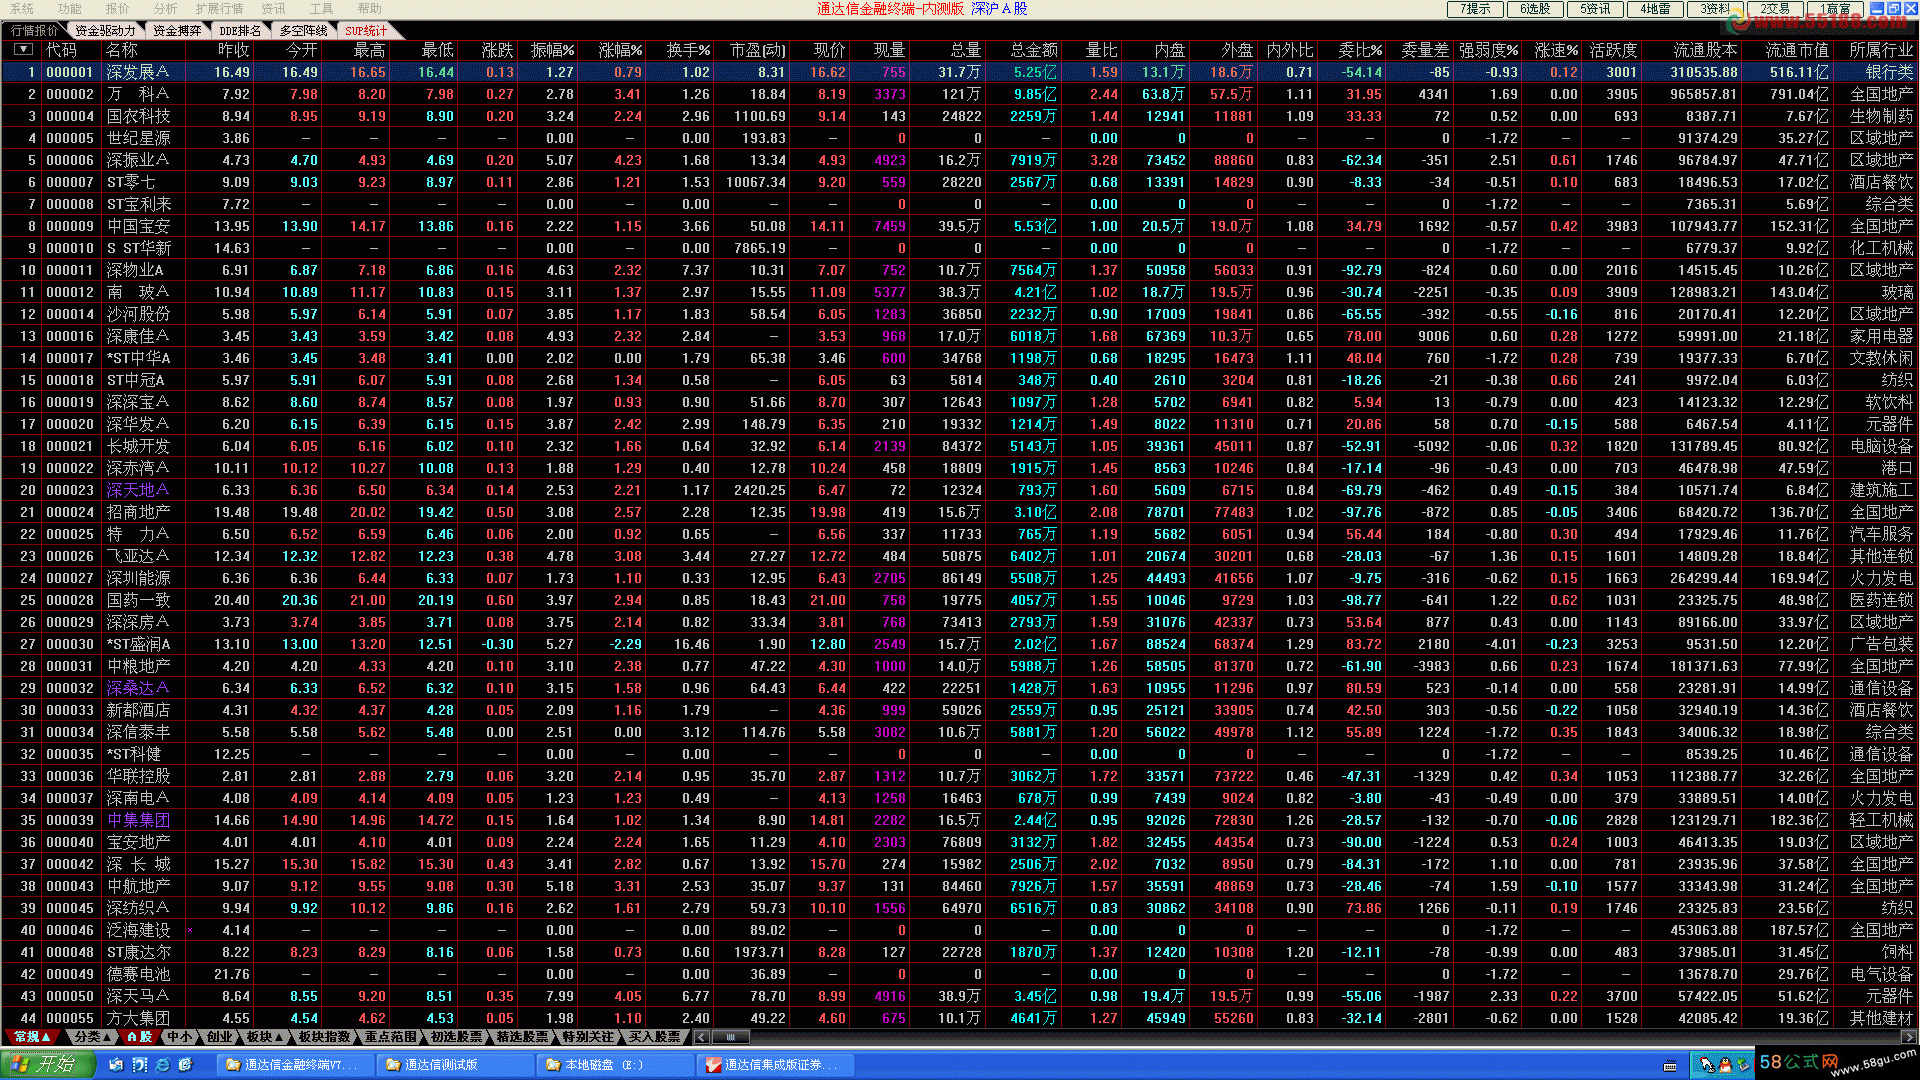This screenshot has height=1080, width=1920.
Task: Click the Windows 开始 start button
Action: coord(47,1064)
